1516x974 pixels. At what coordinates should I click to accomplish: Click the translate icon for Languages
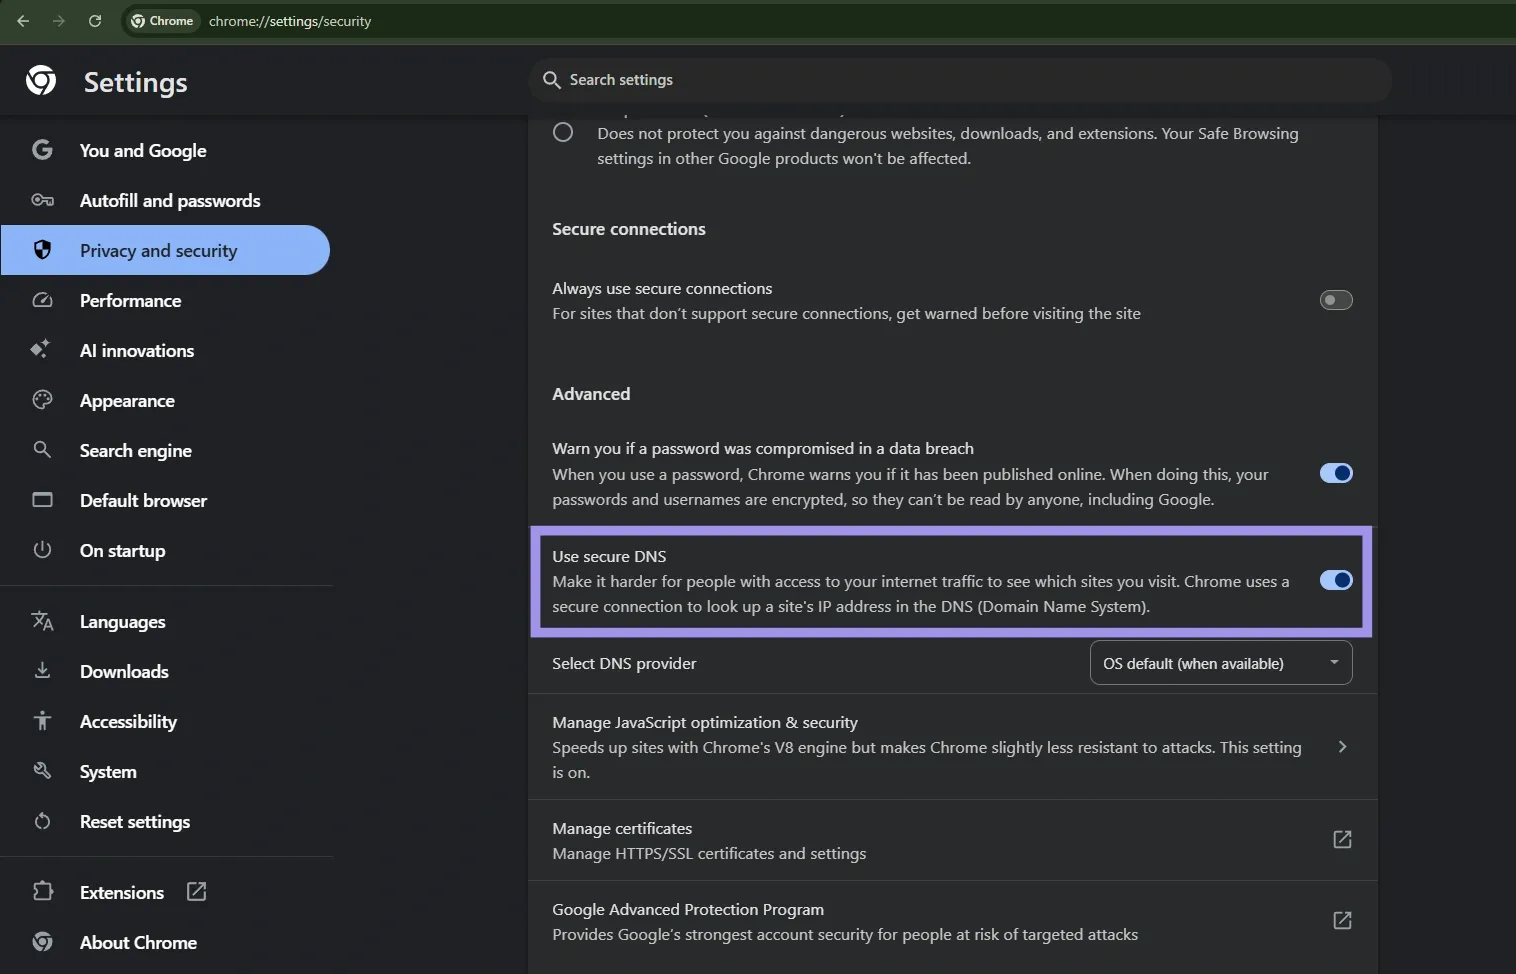[42, 621]
